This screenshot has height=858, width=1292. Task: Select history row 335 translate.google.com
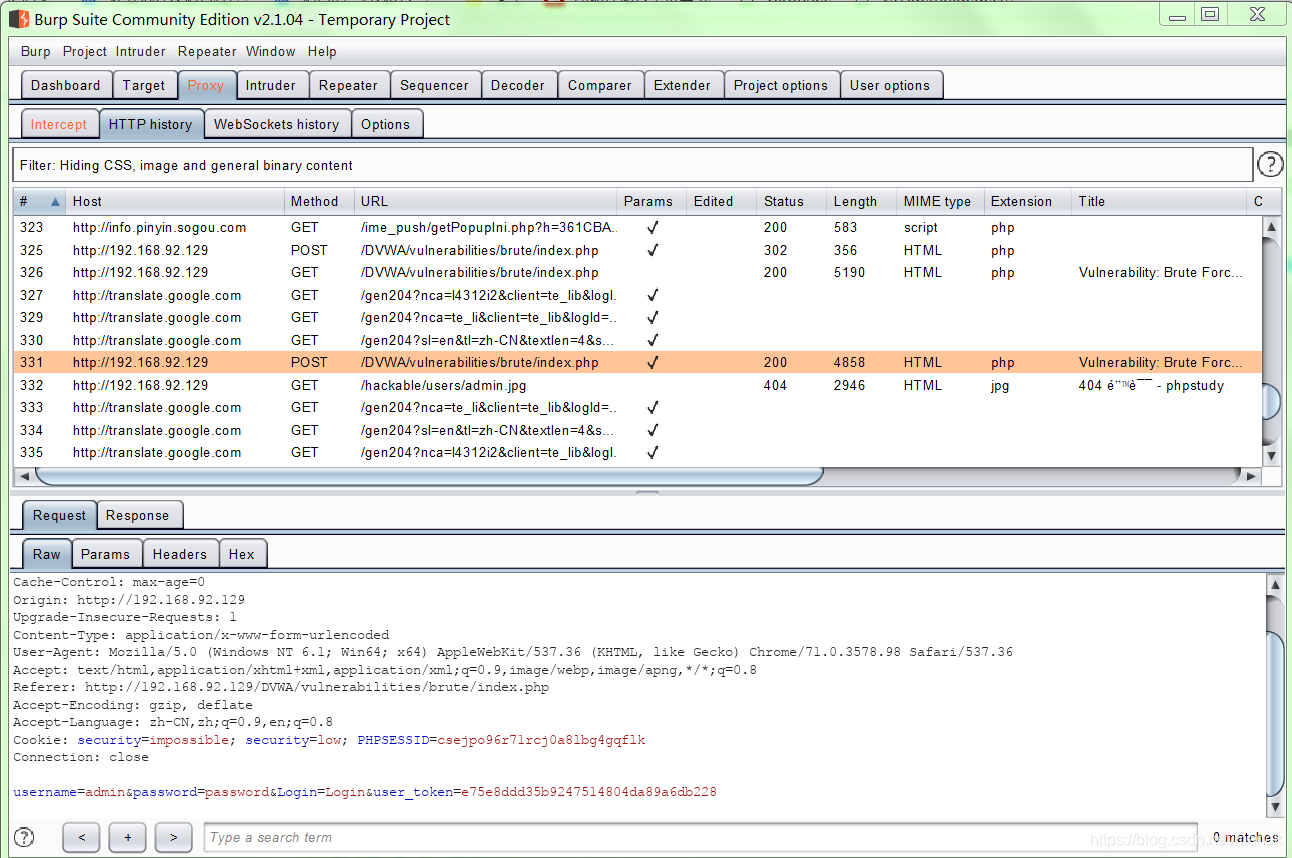tap(638, 452)
